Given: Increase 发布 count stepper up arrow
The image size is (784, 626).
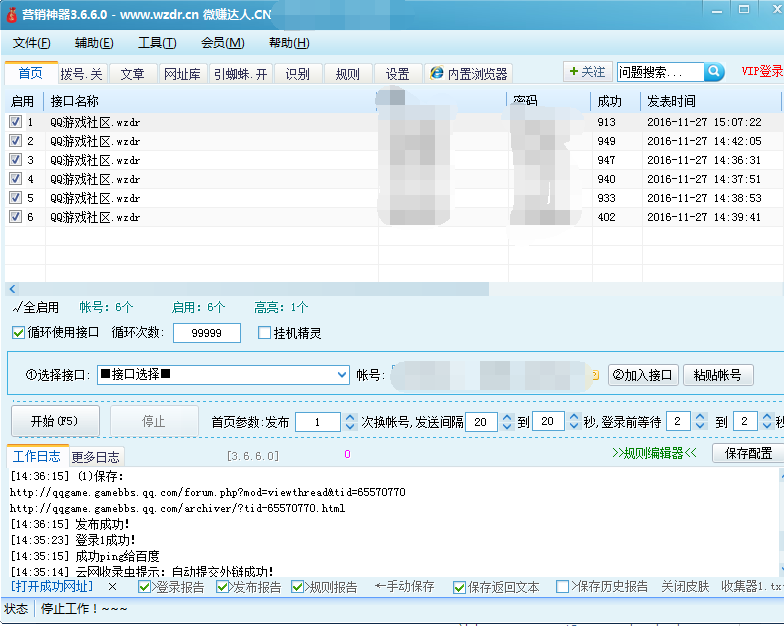Looking at the screenshot, I should point(350,418).
